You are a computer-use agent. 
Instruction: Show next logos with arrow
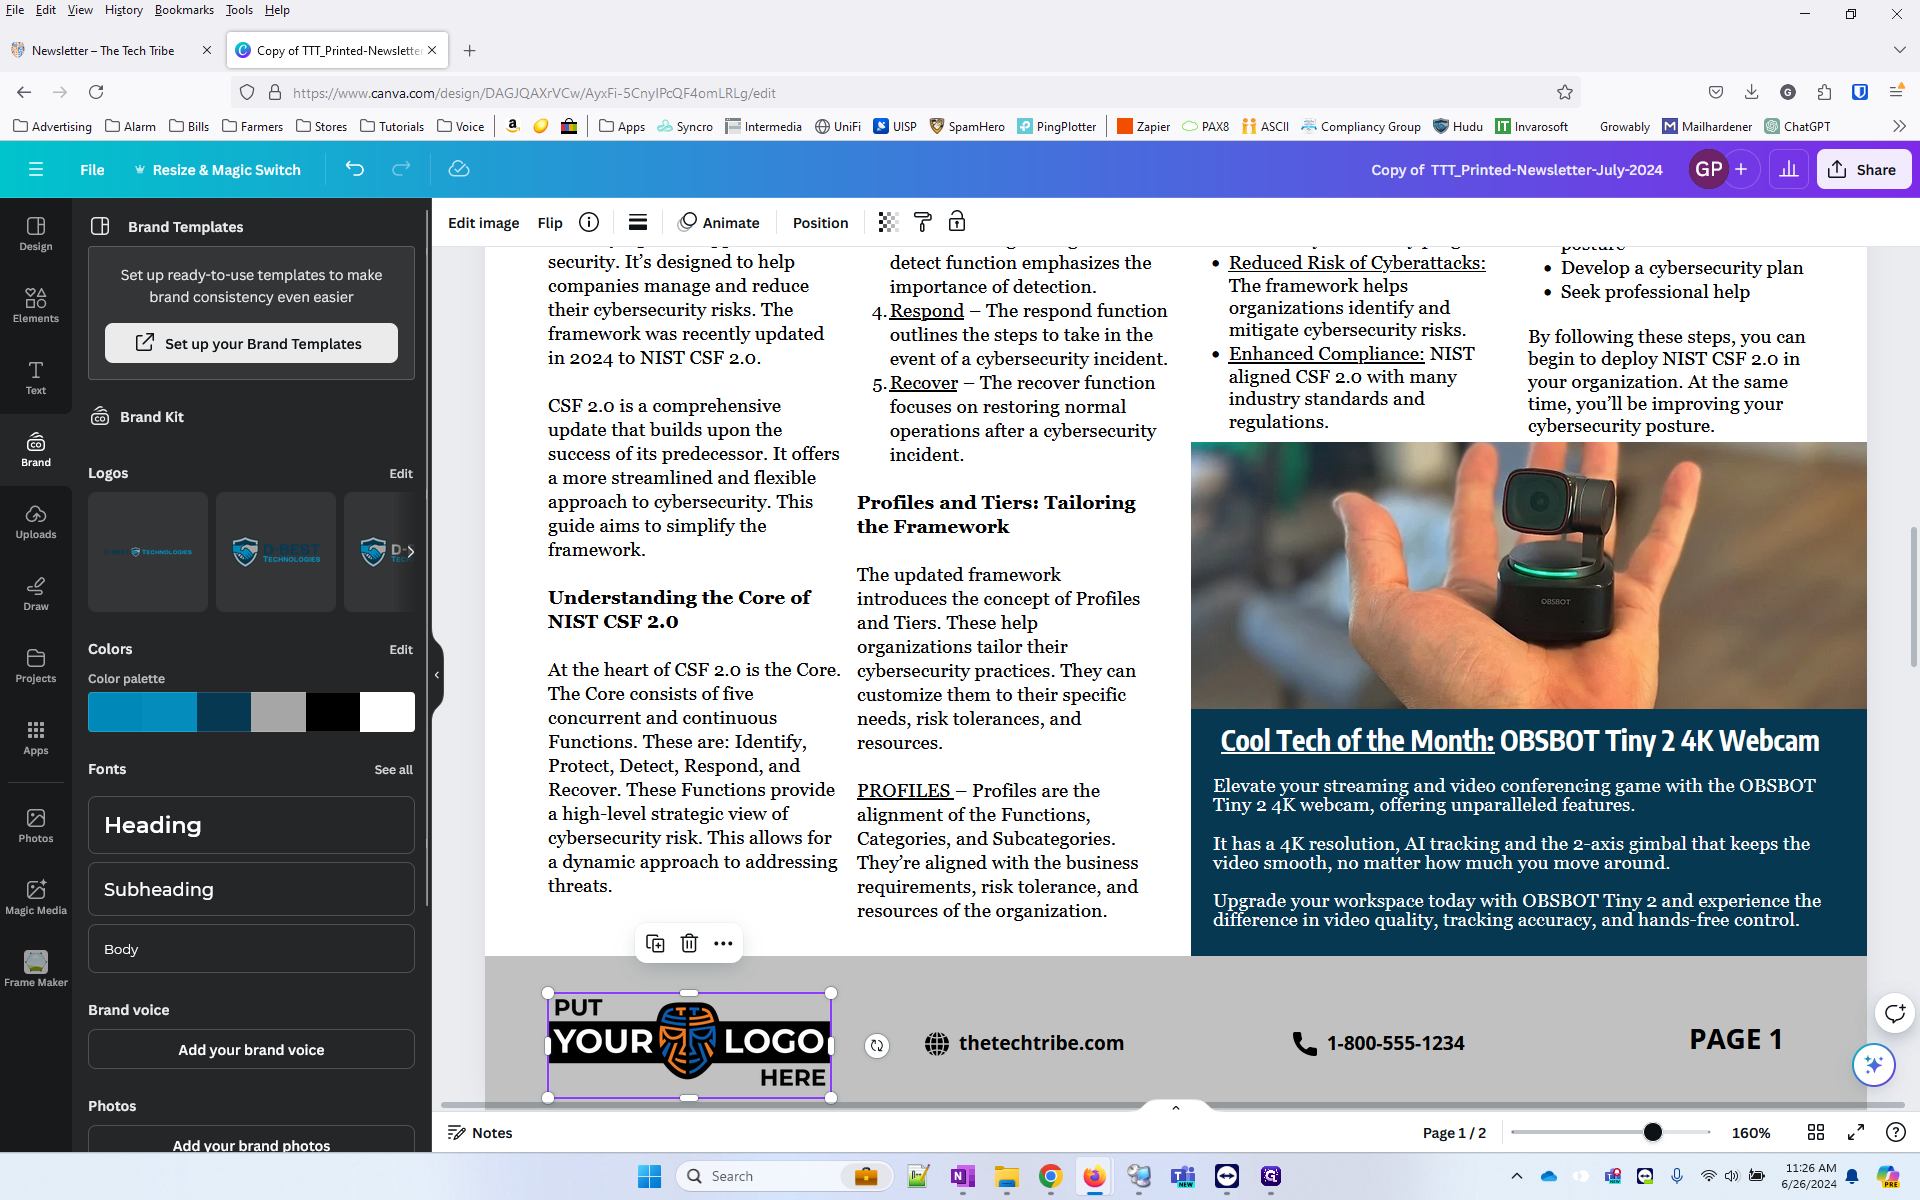(x=410, y=551)
